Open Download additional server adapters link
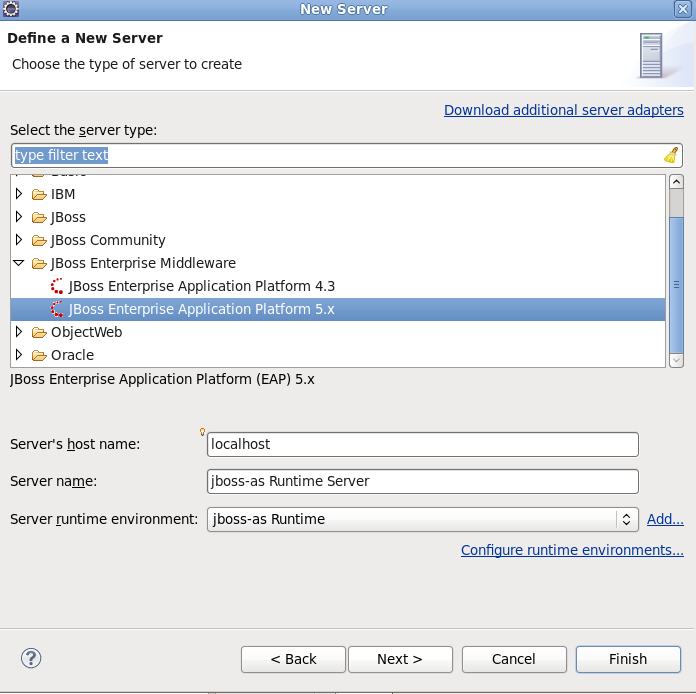The width and height of the screenshot is (696, 694). tap(563, 110)
